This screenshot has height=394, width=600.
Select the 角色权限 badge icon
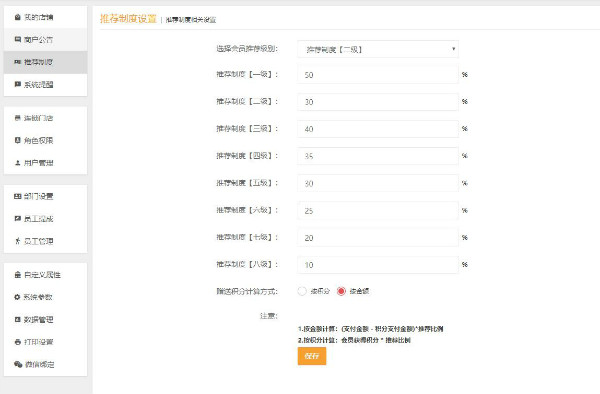coord(18,140)
